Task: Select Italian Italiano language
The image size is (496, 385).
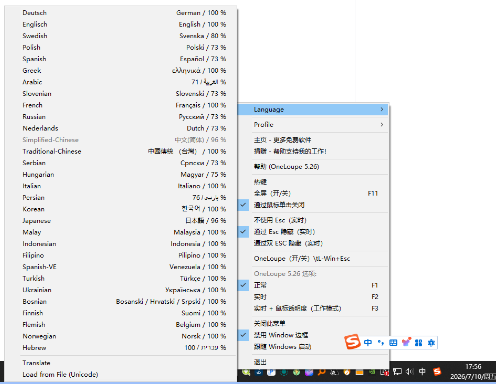Action: click(x=120, y=186)
